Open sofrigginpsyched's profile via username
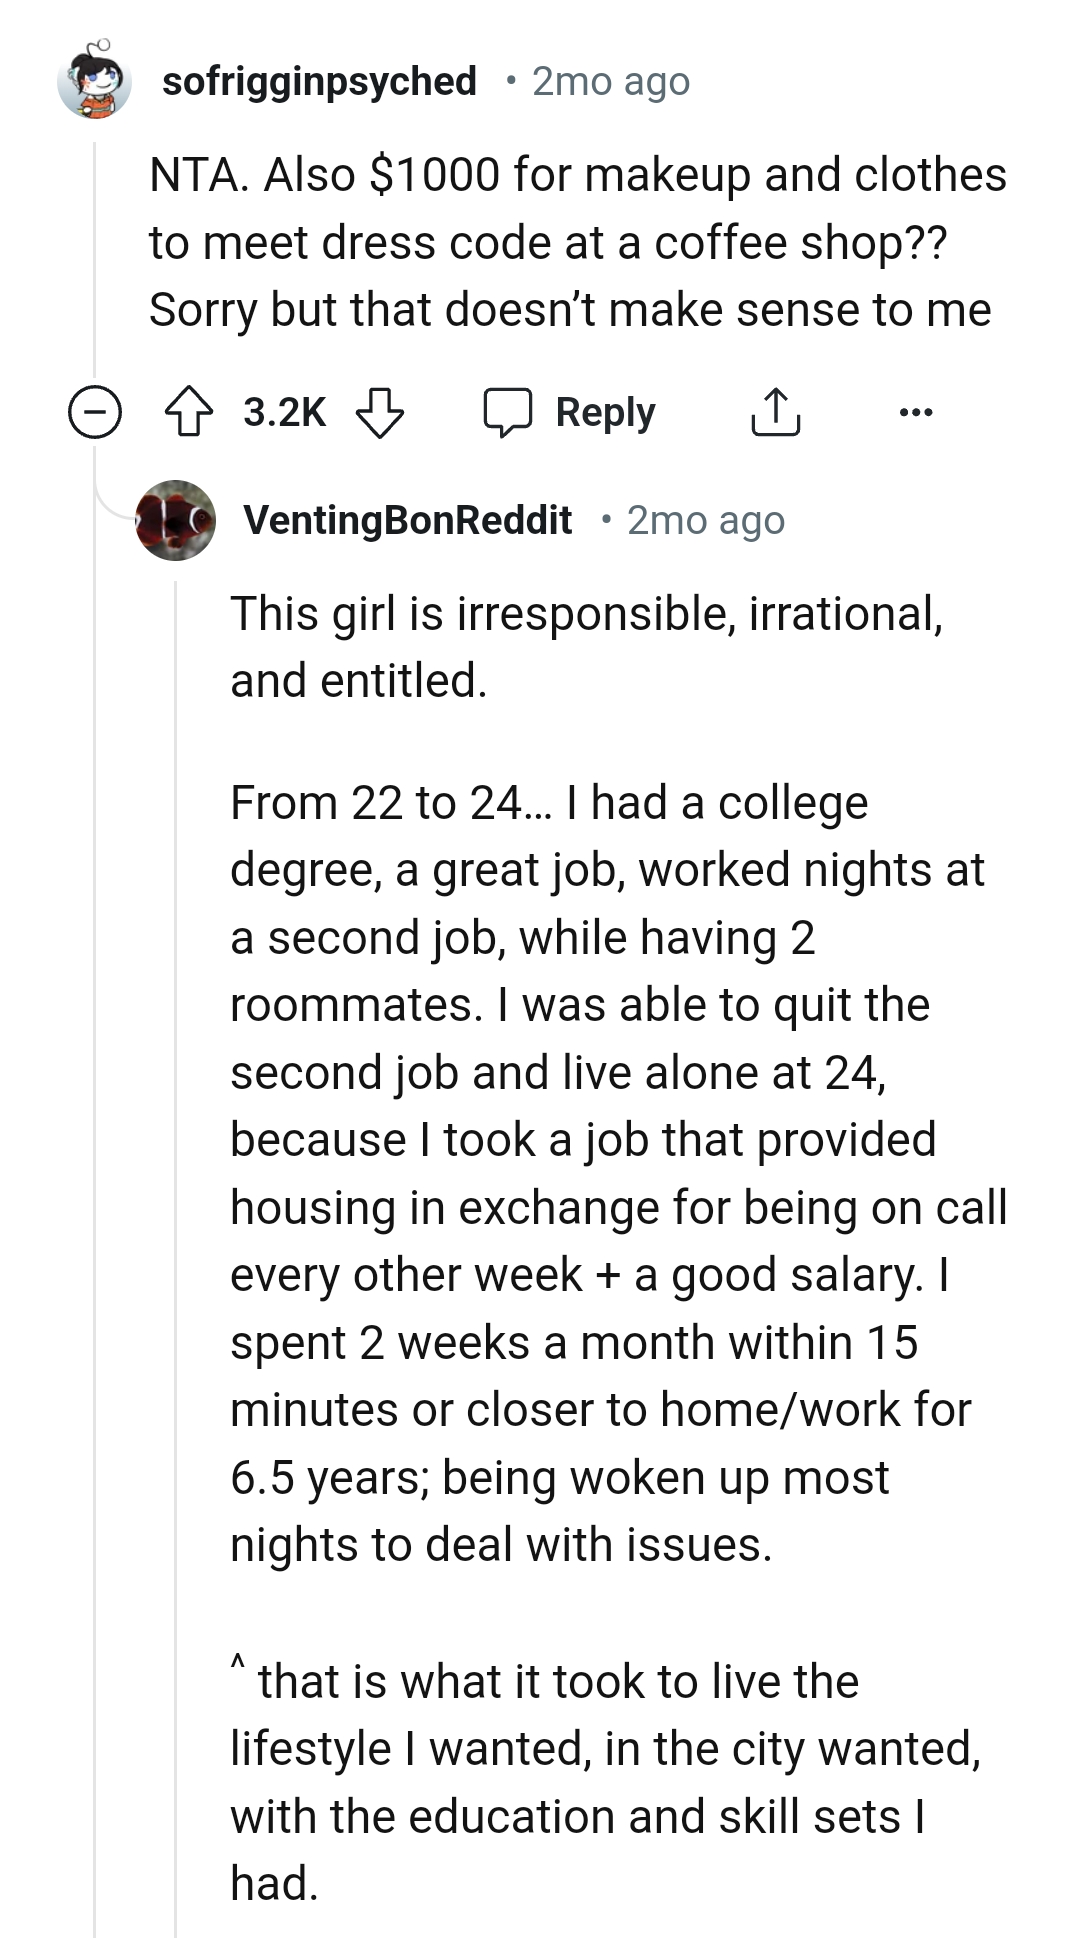 [321, 82]
